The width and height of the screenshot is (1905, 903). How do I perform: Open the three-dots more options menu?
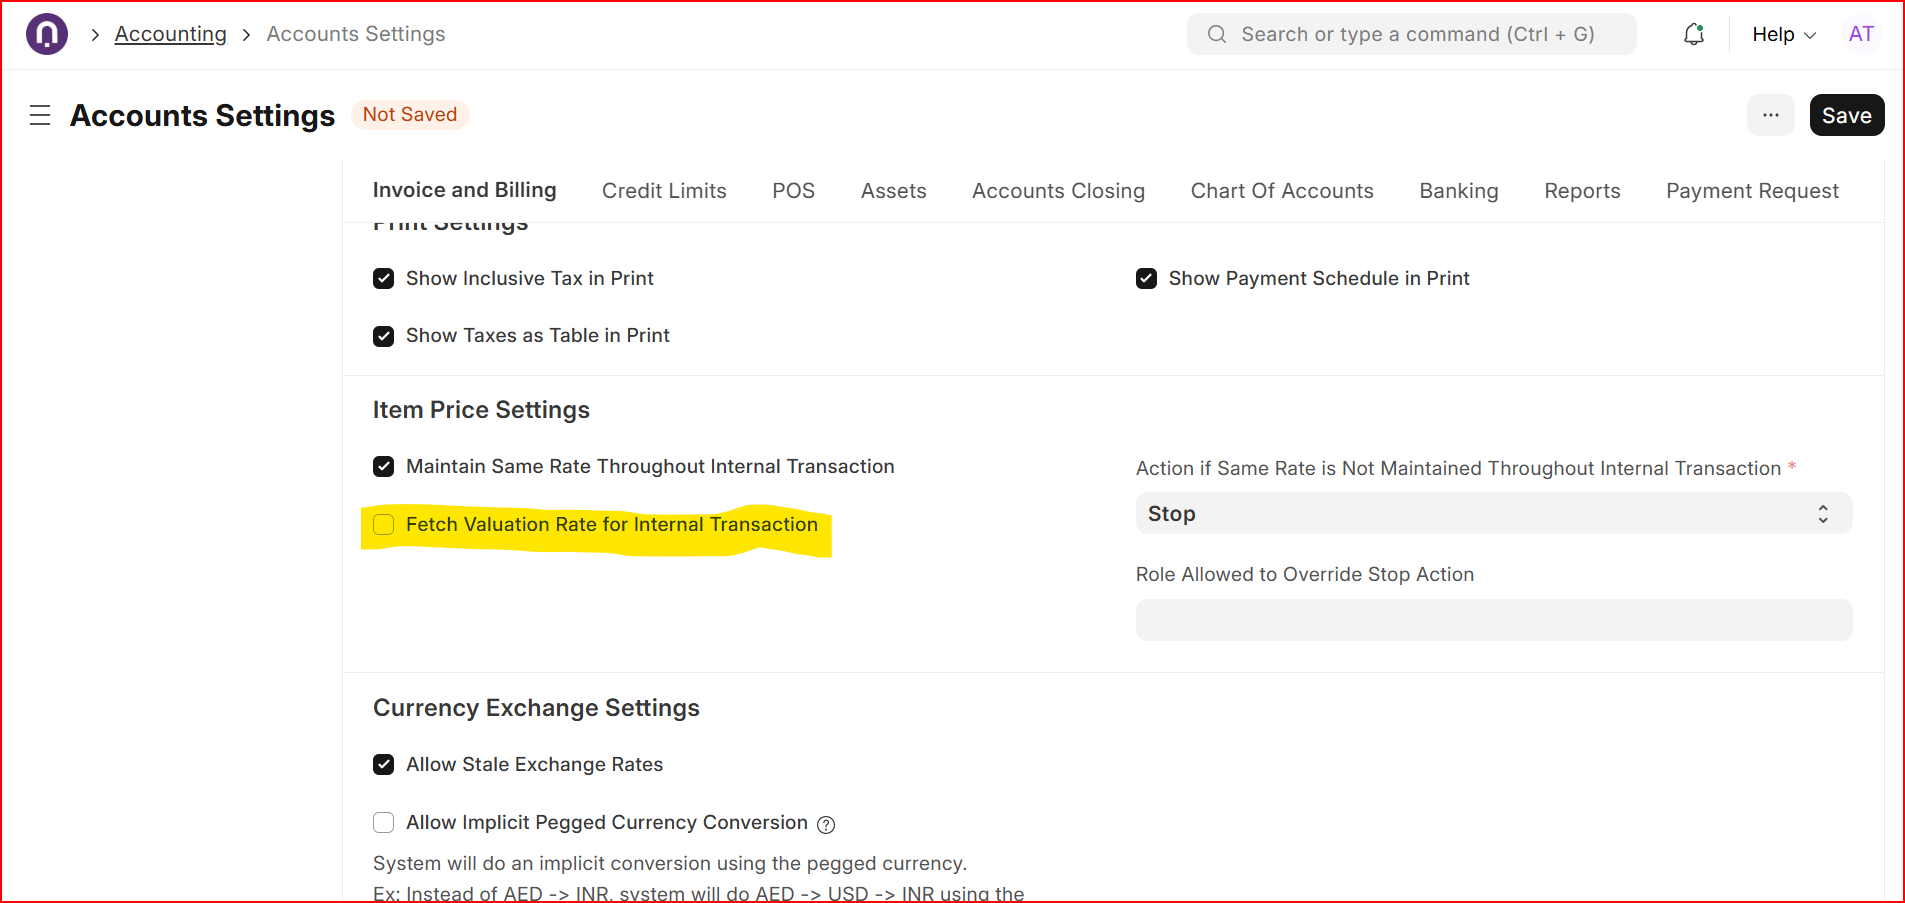pos(1770,115)
